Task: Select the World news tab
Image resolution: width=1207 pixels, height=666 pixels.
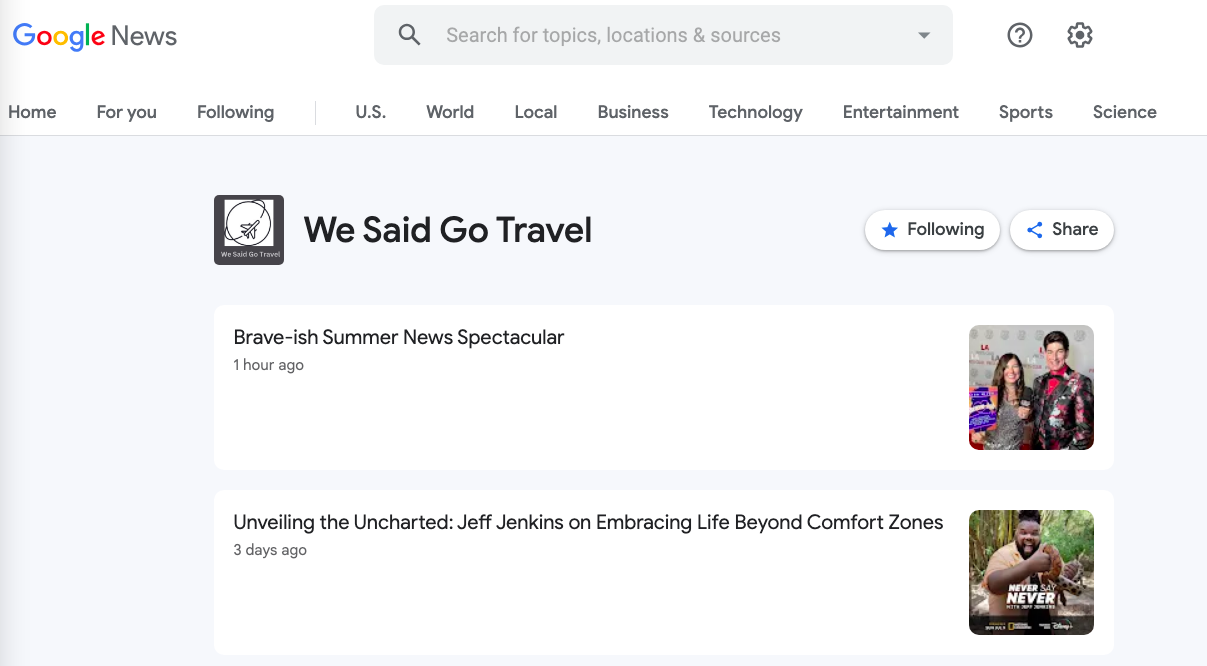Action: [x=450, y=112]
